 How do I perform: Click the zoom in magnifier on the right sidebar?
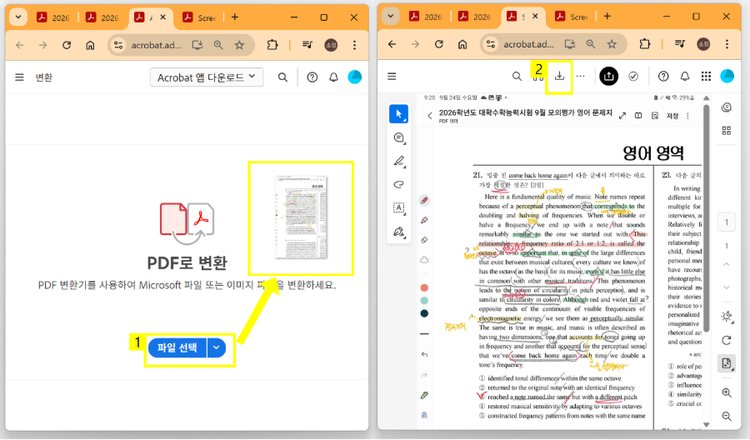(x=726, y=393)
